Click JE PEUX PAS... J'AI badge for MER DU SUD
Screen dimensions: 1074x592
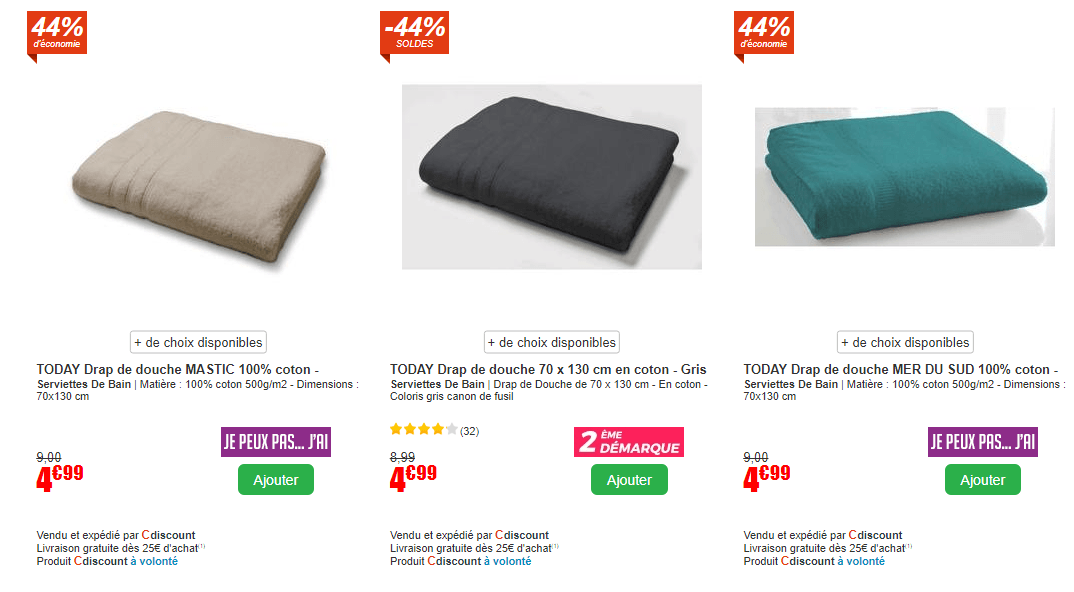tap(982, 442)
